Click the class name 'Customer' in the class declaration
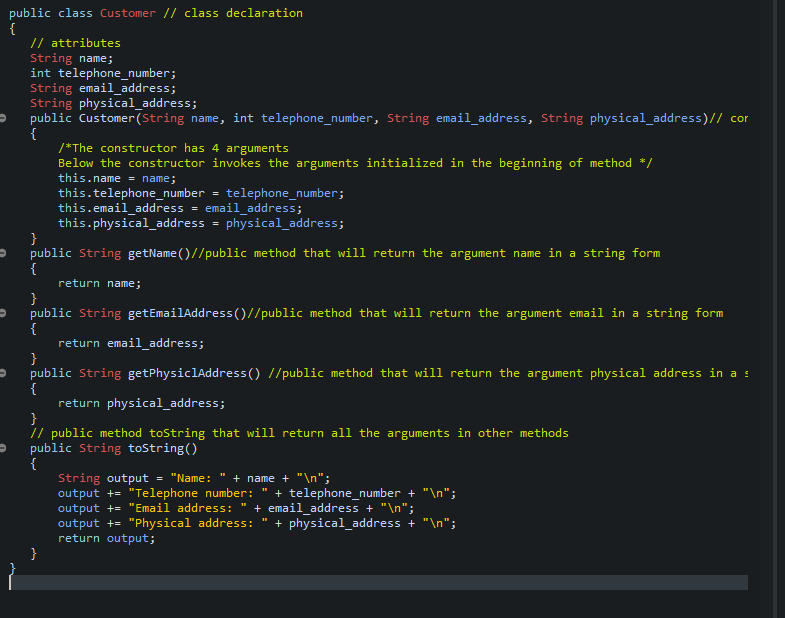The width and height of the screenshot is (785, 618). (x=128, y=13)
